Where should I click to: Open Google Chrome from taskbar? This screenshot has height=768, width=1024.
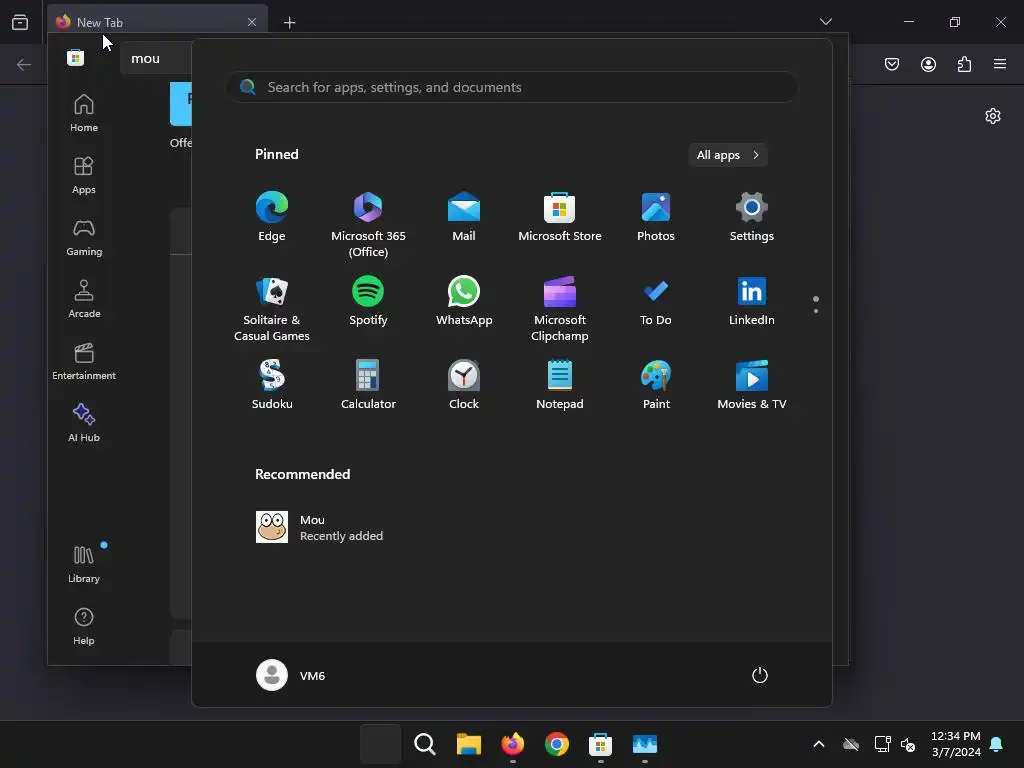(x=556, y=744)
